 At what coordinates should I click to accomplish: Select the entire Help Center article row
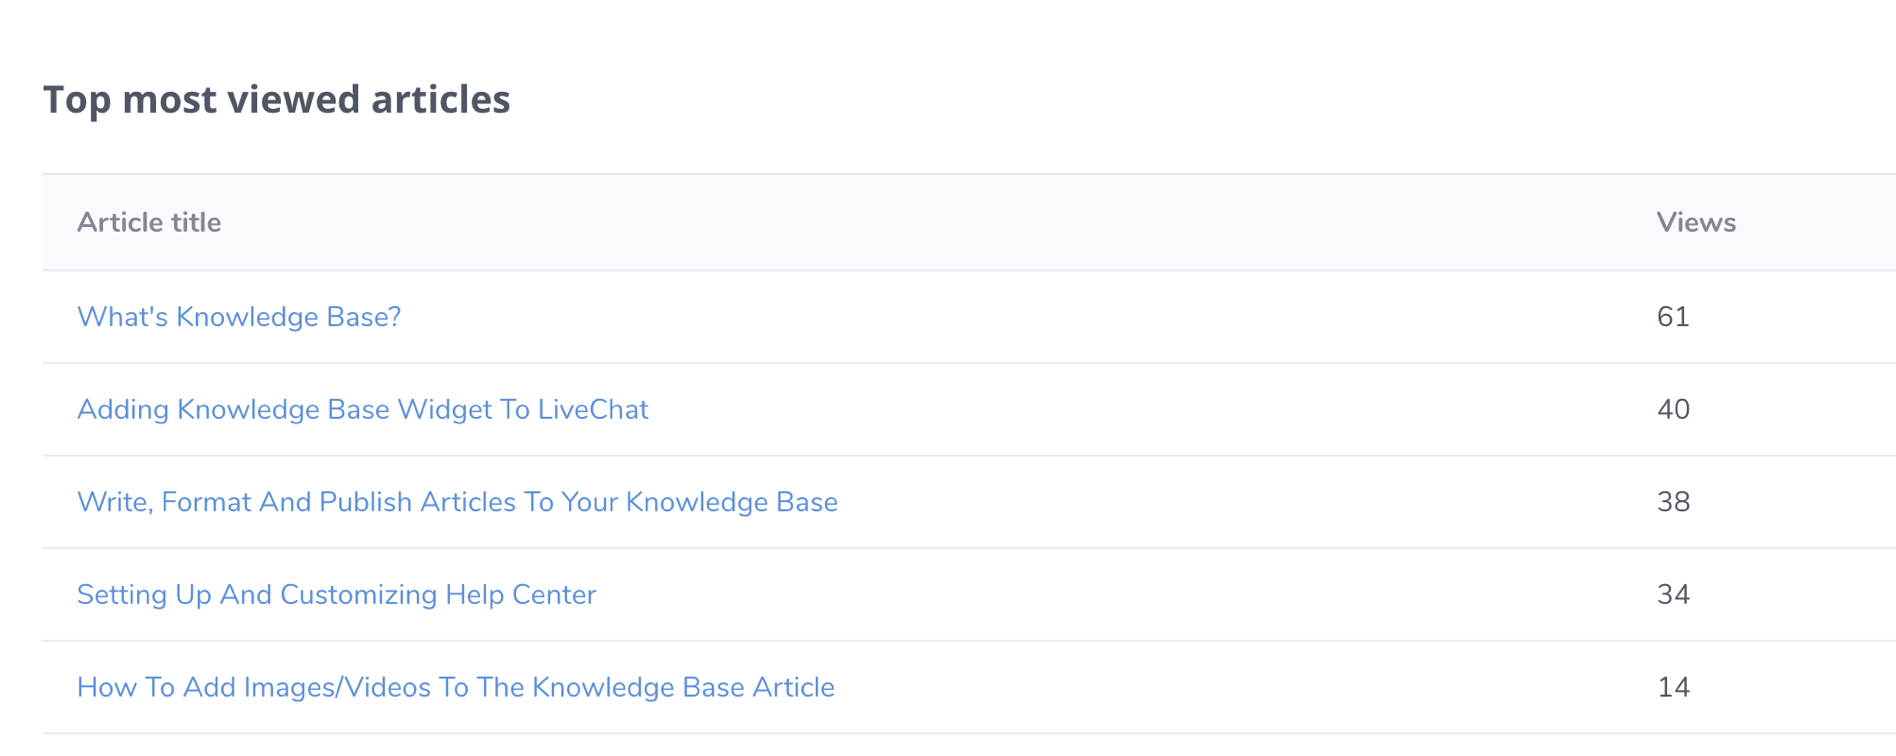point(969,595)
